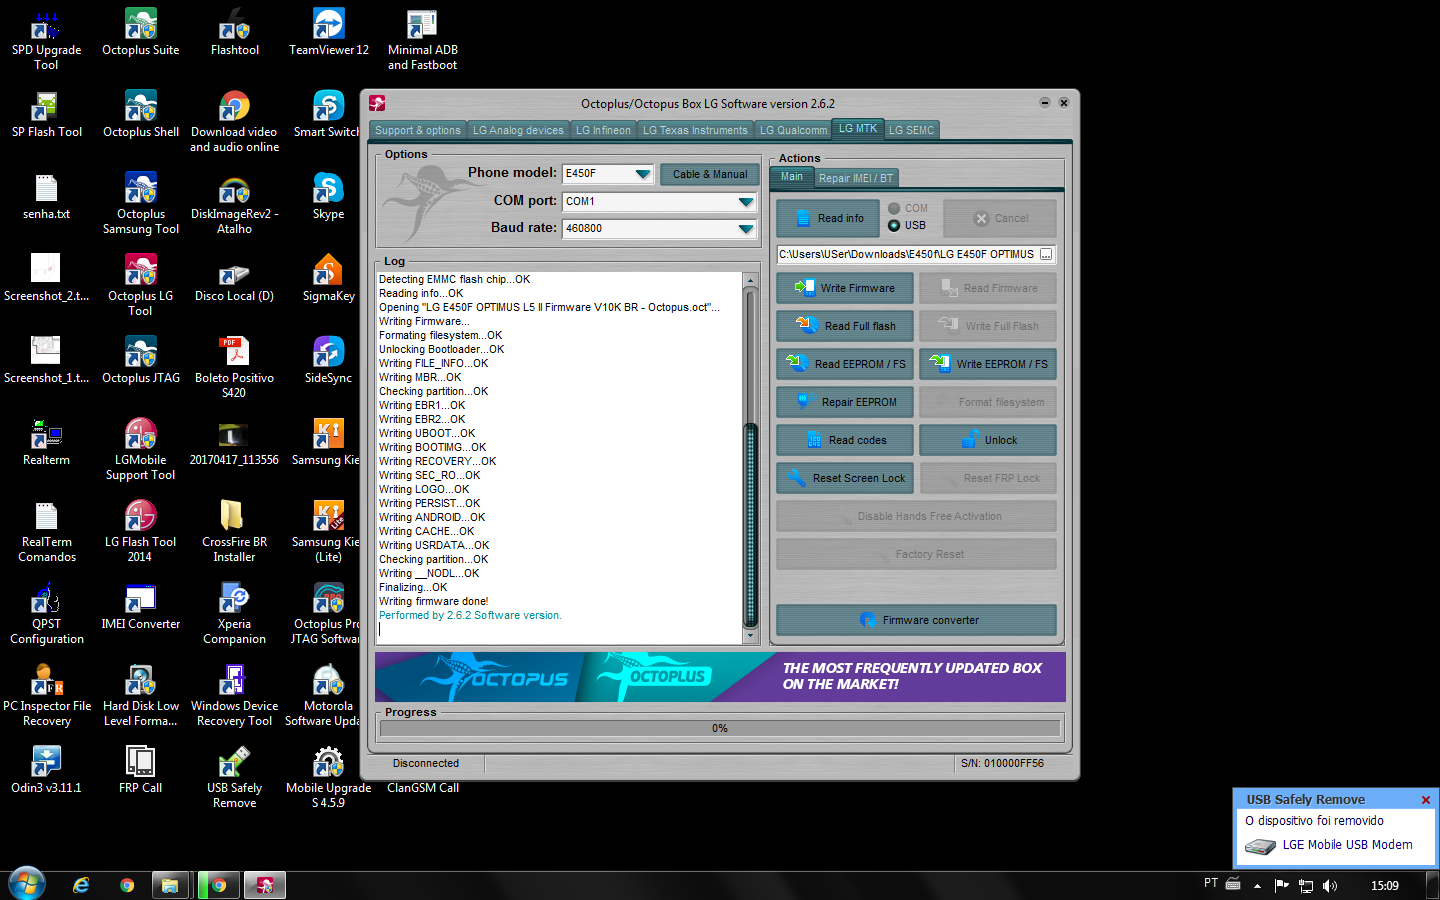Click the taskbar volume icon
Screen dimensions: 1440x900
(x=1329, y=886)
